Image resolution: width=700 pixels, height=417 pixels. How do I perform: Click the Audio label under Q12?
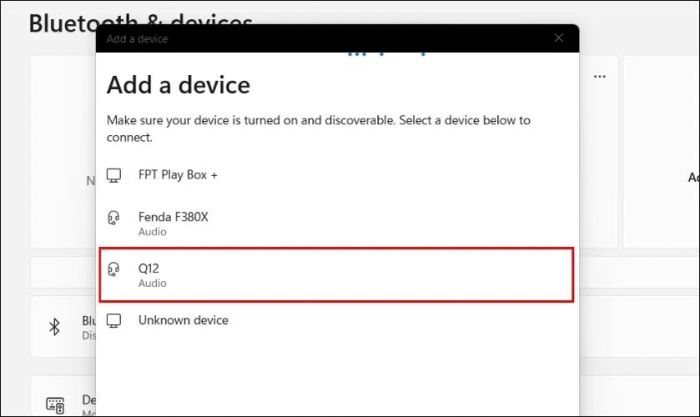click(152, 283)
